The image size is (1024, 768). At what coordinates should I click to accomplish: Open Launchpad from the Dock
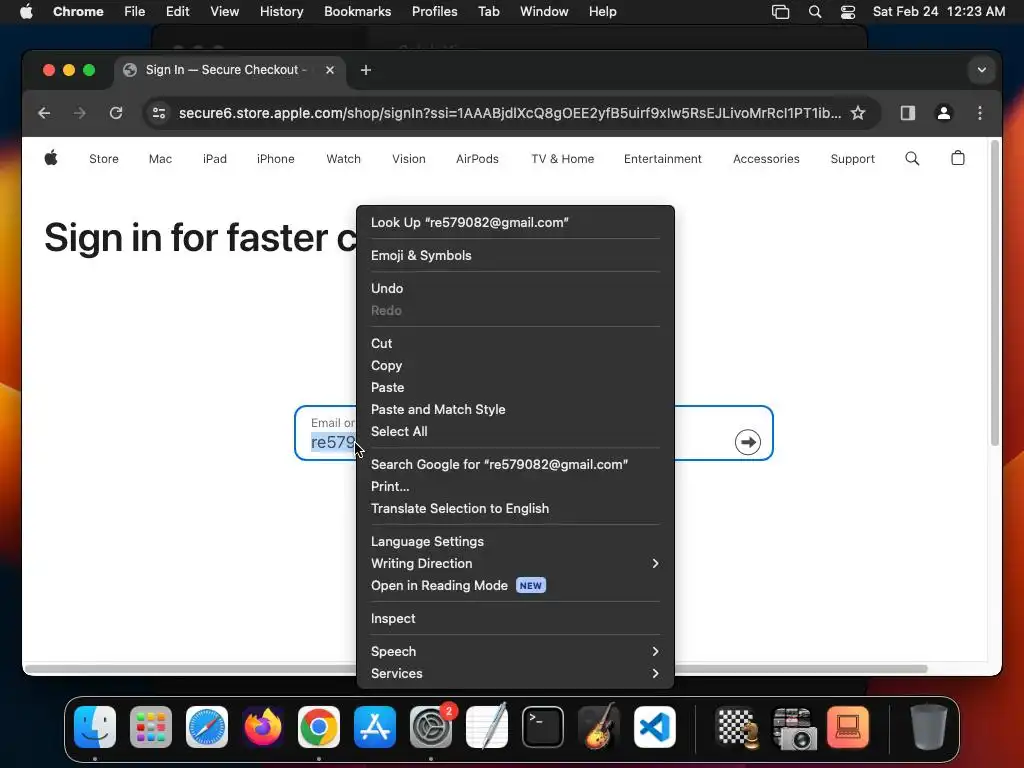pos(151,727)
